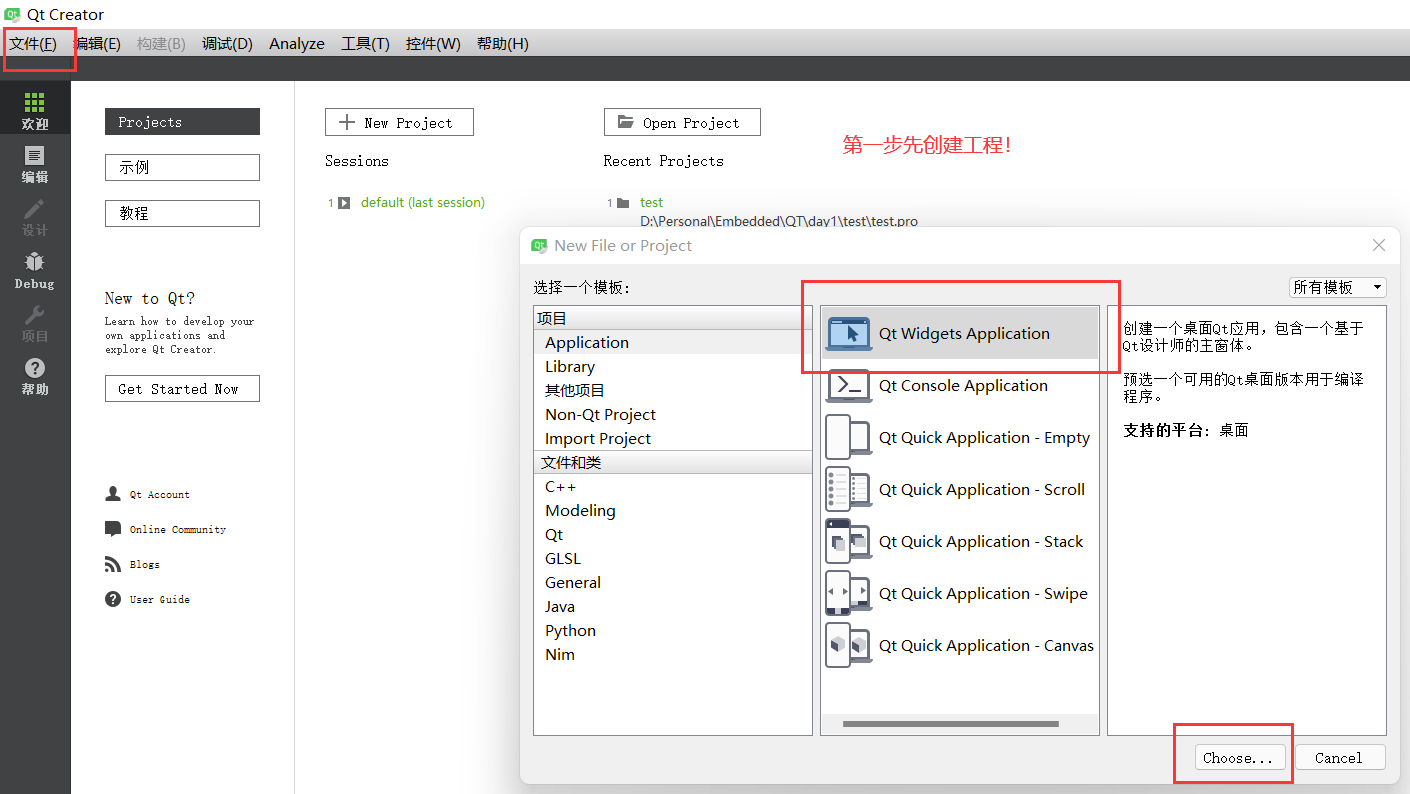The height and width of the screenshot is (794, 1410).
Task: Click the Blogs RSS icon
Action: click(113, 564)
